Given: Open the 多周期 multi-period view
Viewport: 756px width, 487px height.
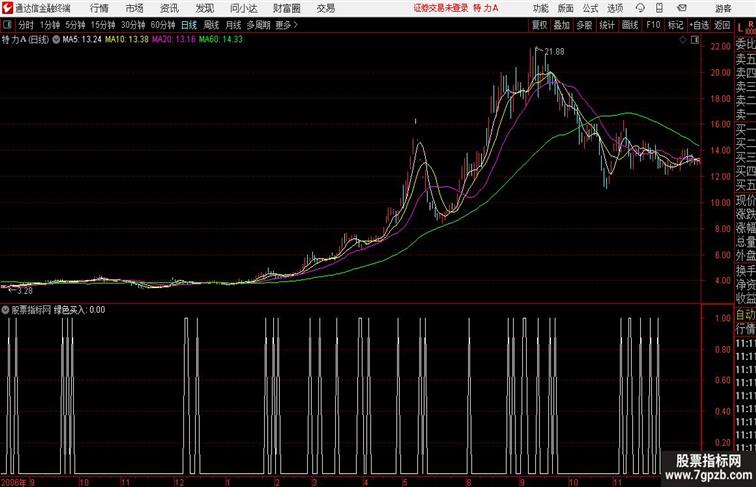Looking at the screenshot, I should pos(259,25).
